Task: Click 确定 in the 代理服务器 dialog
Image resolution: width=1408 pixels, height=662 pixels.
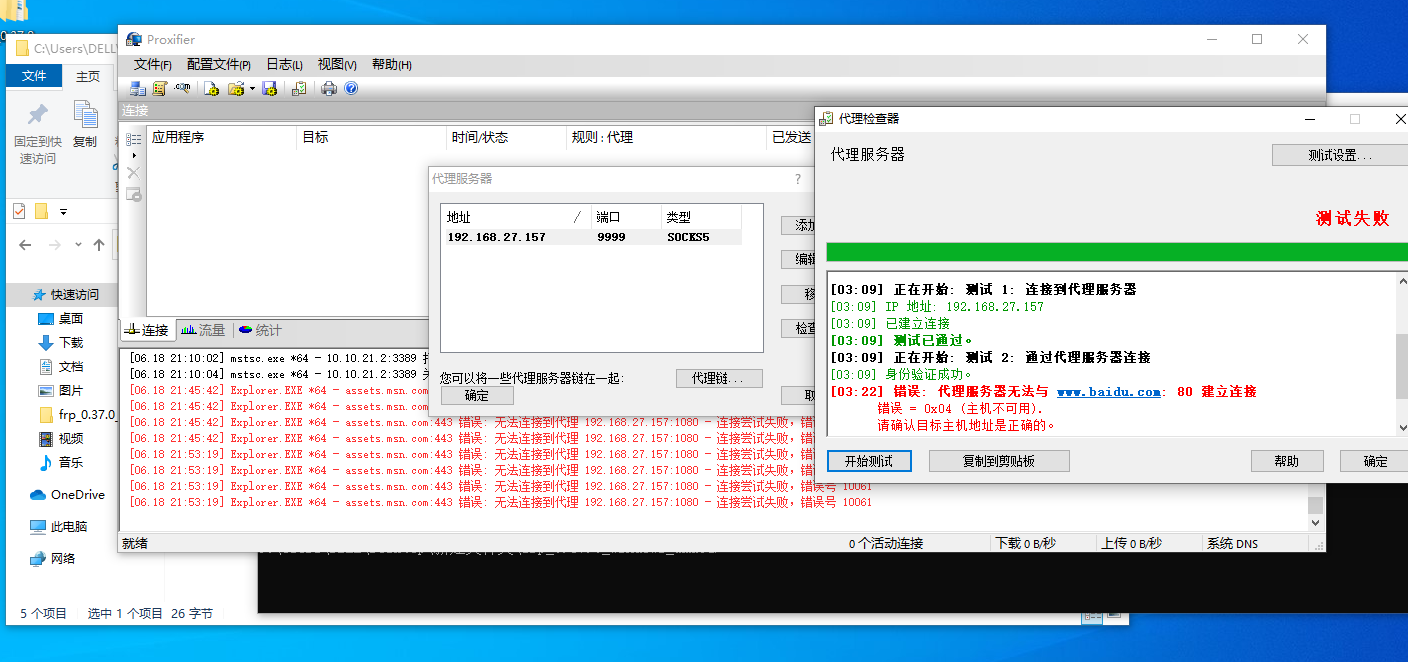Action: coord(477,395)
